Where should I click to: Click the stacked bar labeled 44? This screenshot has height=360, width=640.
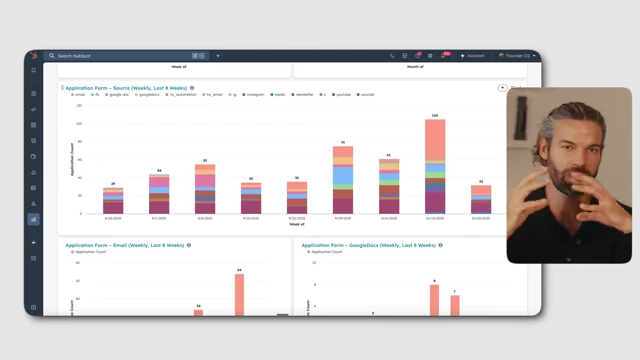(159, 194)
